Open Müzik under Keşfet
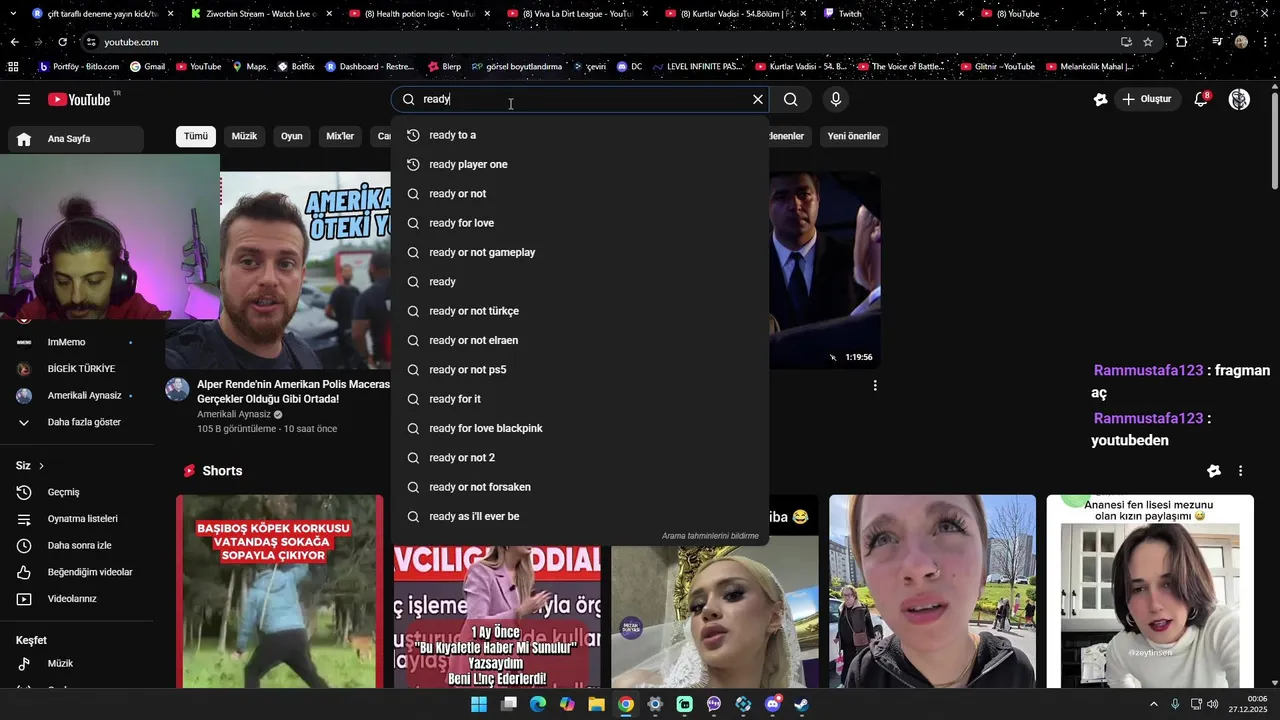Viewport: 1280px width, 720px height. [76, 663]
